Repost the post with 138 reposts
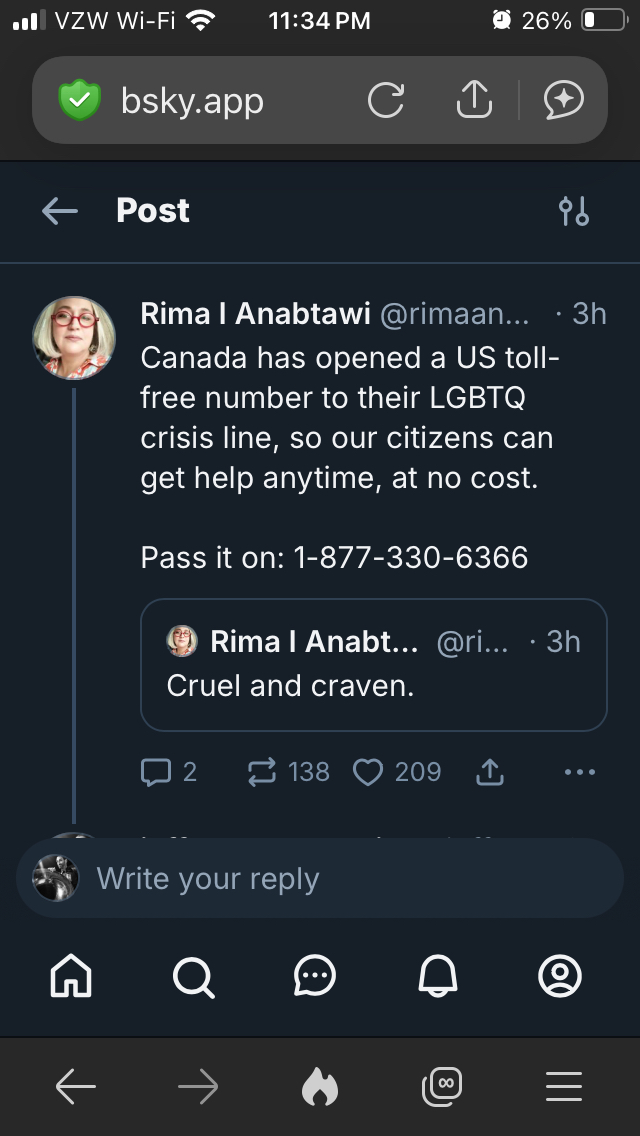The height and width of the screenshot is (1136, 640). (x=262, y=771)
